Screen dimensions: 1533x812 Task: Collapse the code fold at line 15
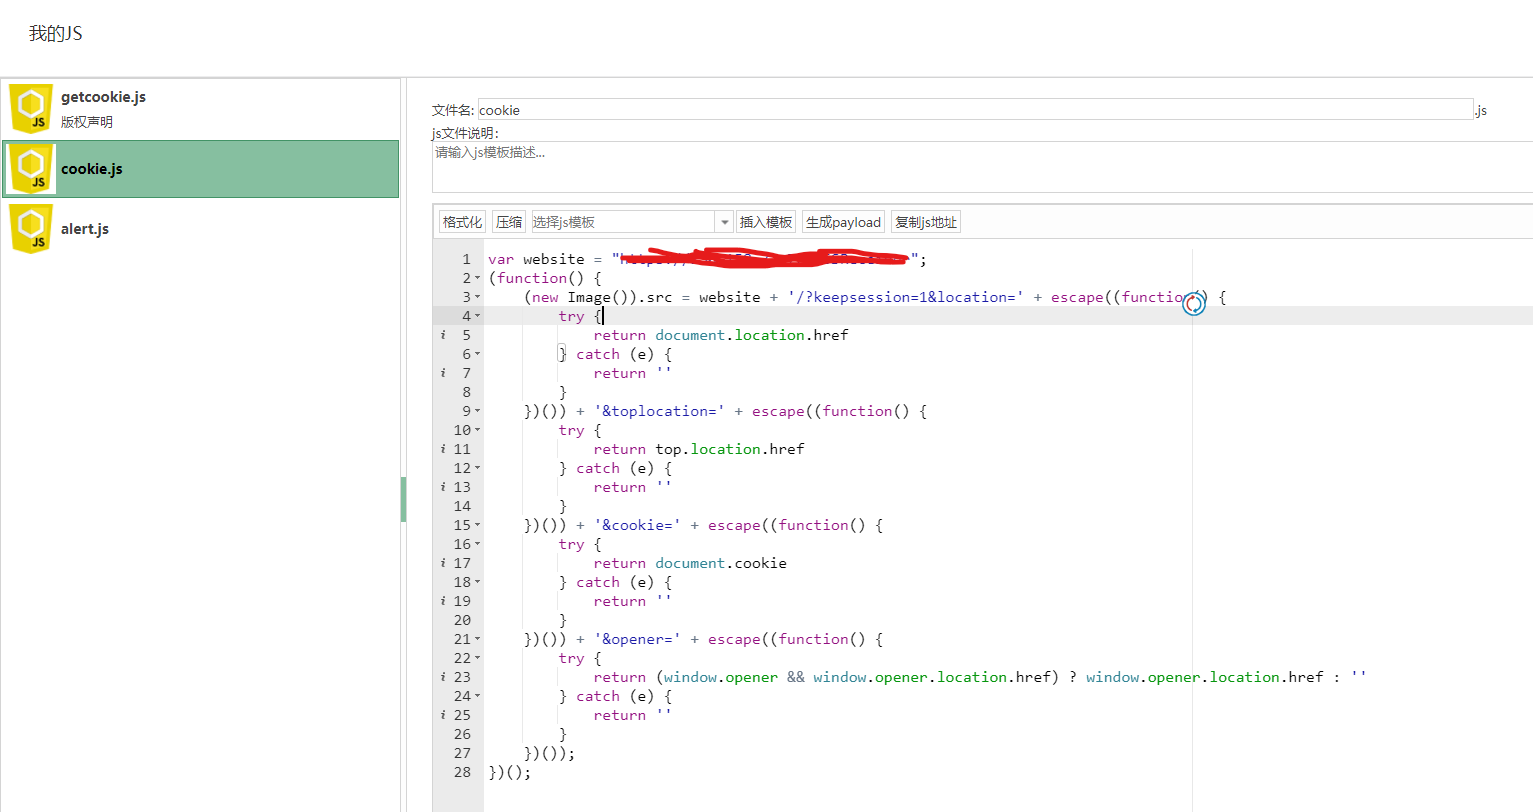[477, 526]
